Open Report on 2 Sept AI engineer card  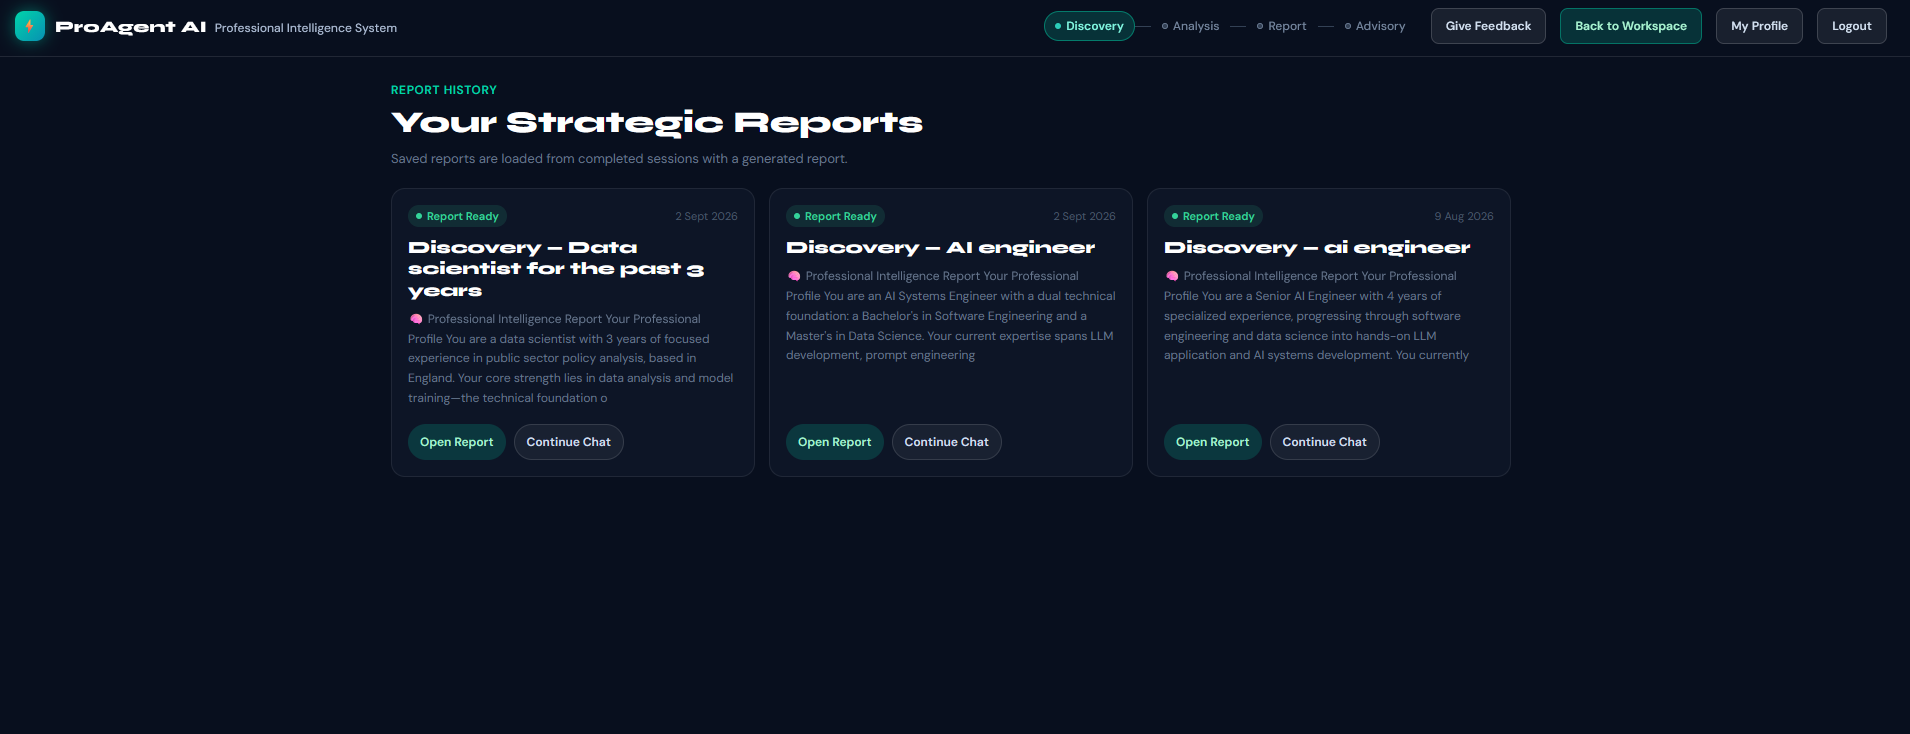click(835, 442)
